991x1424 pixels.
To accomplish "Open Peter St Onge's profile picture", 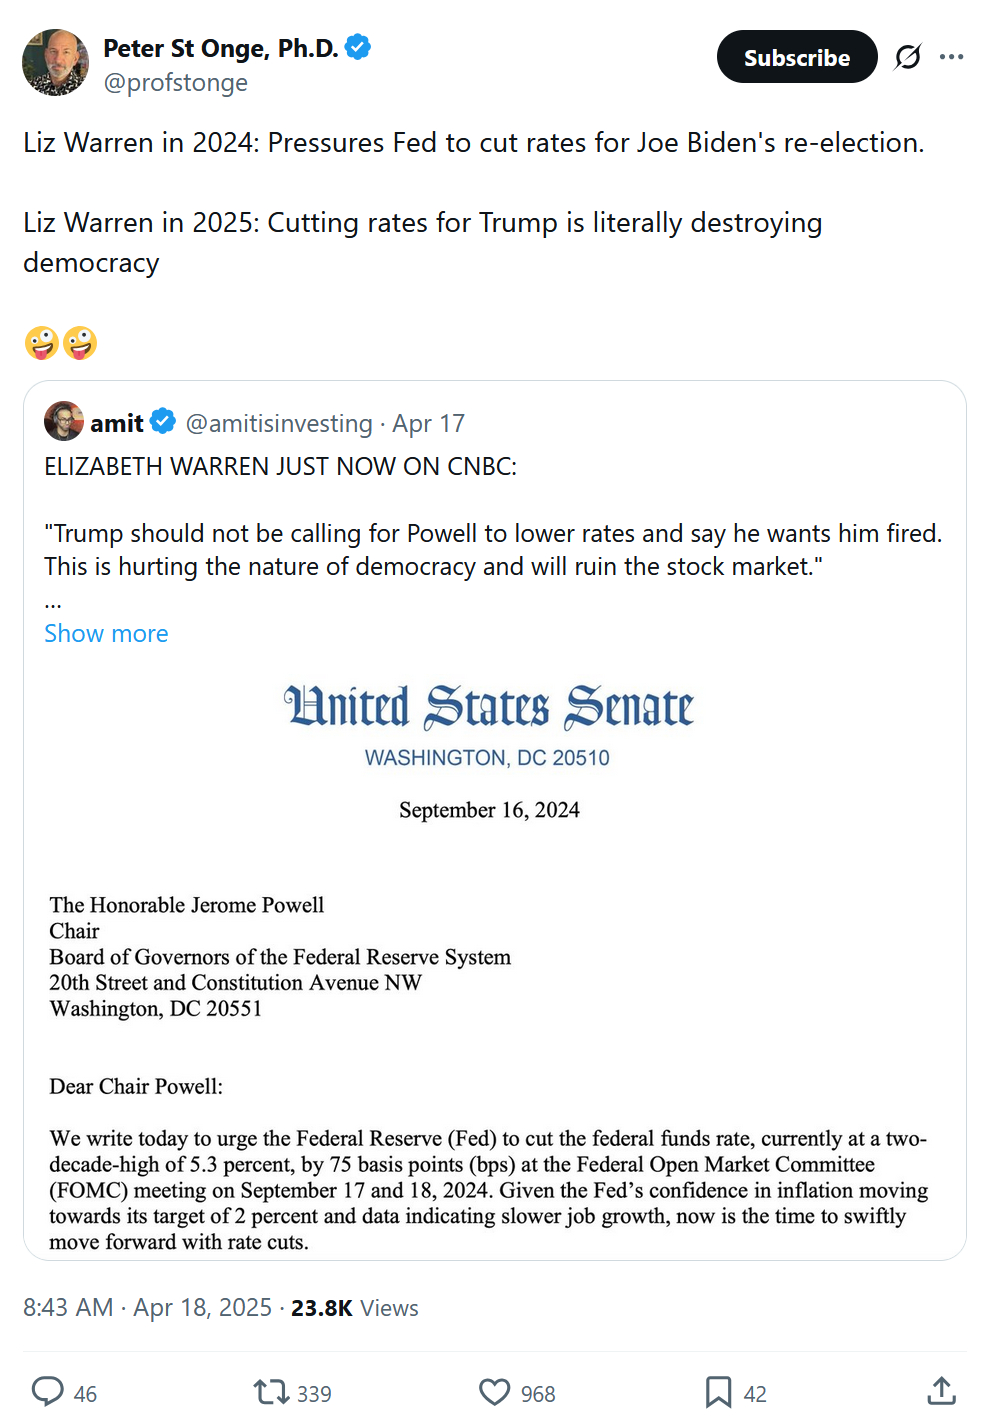I will pos(55,62).
